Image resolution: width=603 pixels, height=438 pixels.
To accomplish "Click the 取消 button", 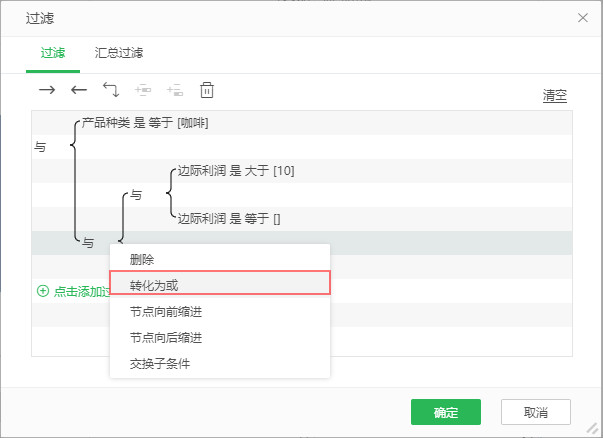I will click(x=536, y=412).
